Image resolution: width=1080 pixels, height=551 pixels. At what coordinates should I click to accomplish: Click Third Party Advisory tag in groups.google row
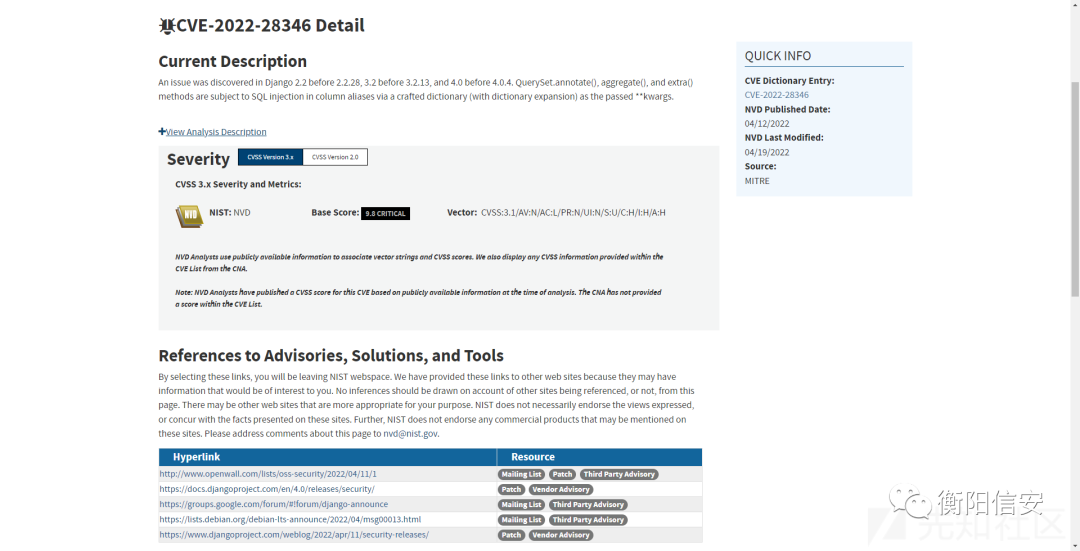(x=588, y=505)
